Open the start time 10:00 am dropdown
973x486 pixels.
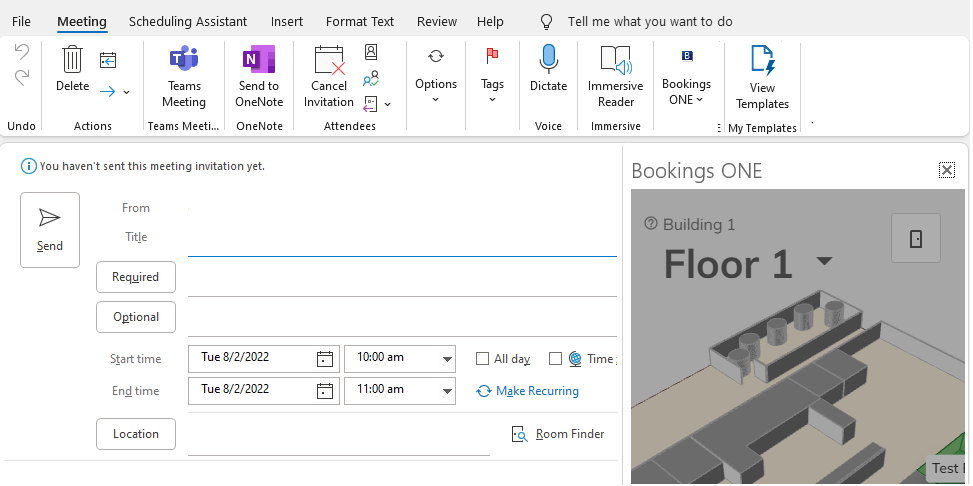(446, 359)
